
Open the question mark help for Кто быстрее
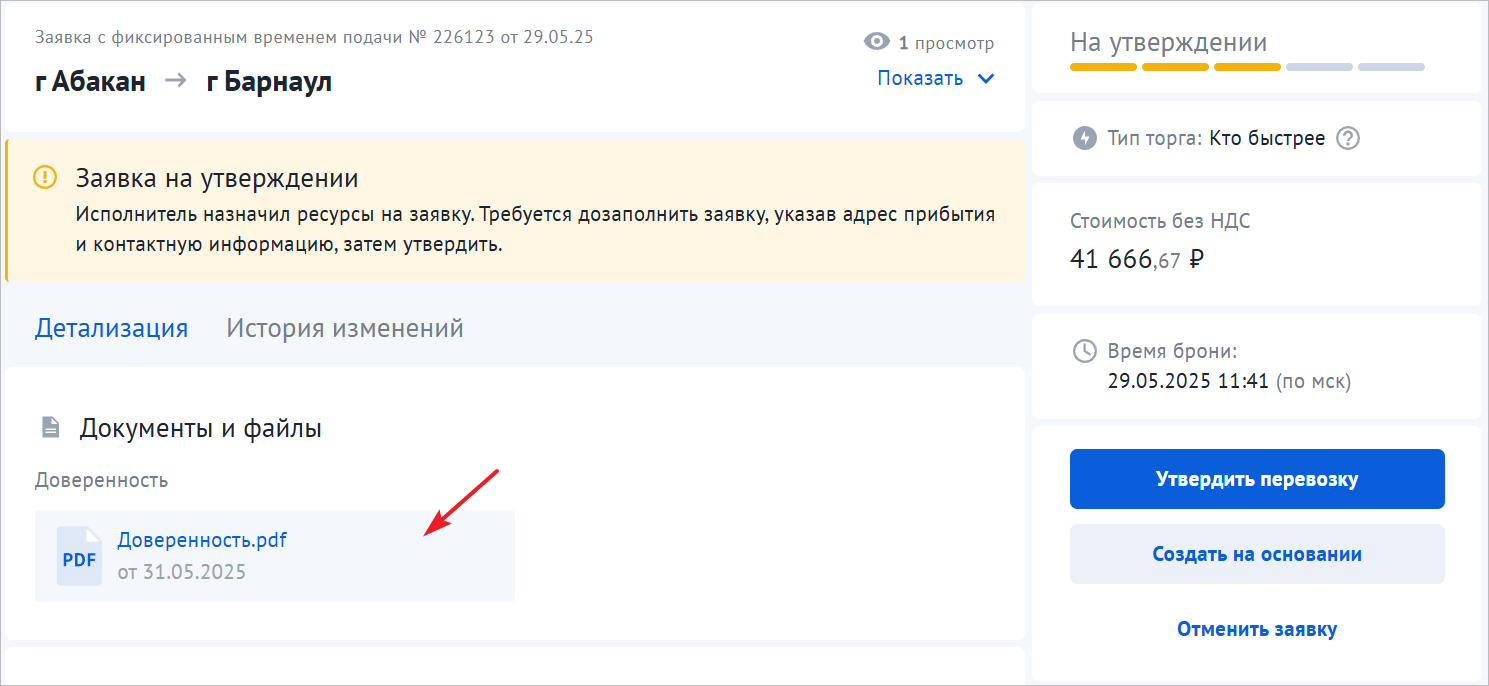[x=1349, y=138]
